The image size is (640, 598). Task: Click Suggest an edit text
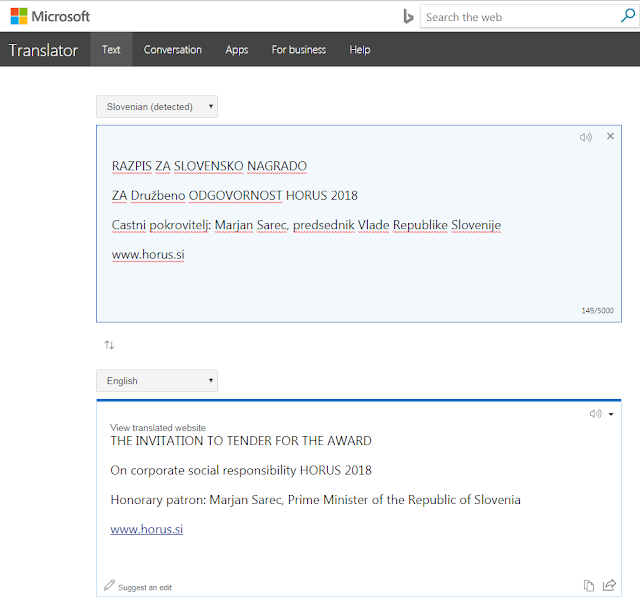pyautogui.click(x=145, y=587)
